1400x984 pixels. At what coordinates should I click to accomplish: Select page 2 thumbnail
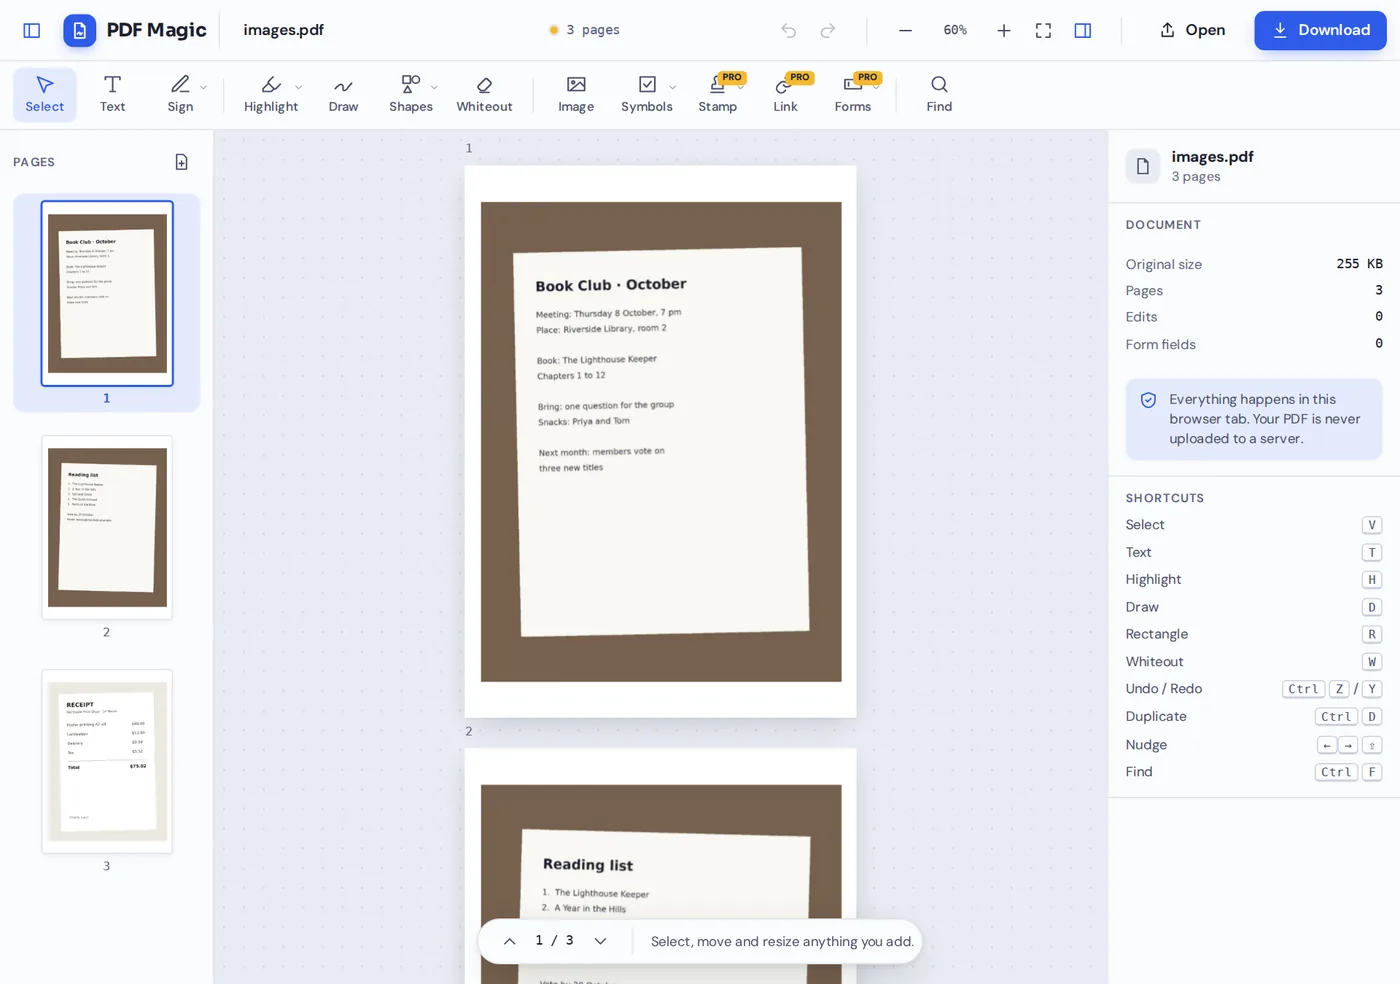tap(107, 527)
